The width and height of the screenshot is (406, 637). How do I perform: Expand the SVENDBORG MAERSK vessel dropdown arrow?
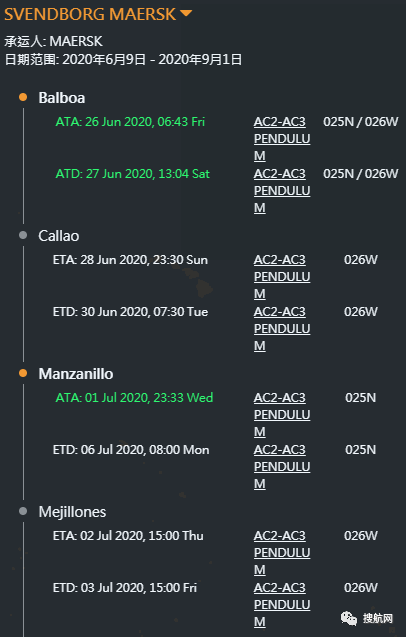(186, 13)
